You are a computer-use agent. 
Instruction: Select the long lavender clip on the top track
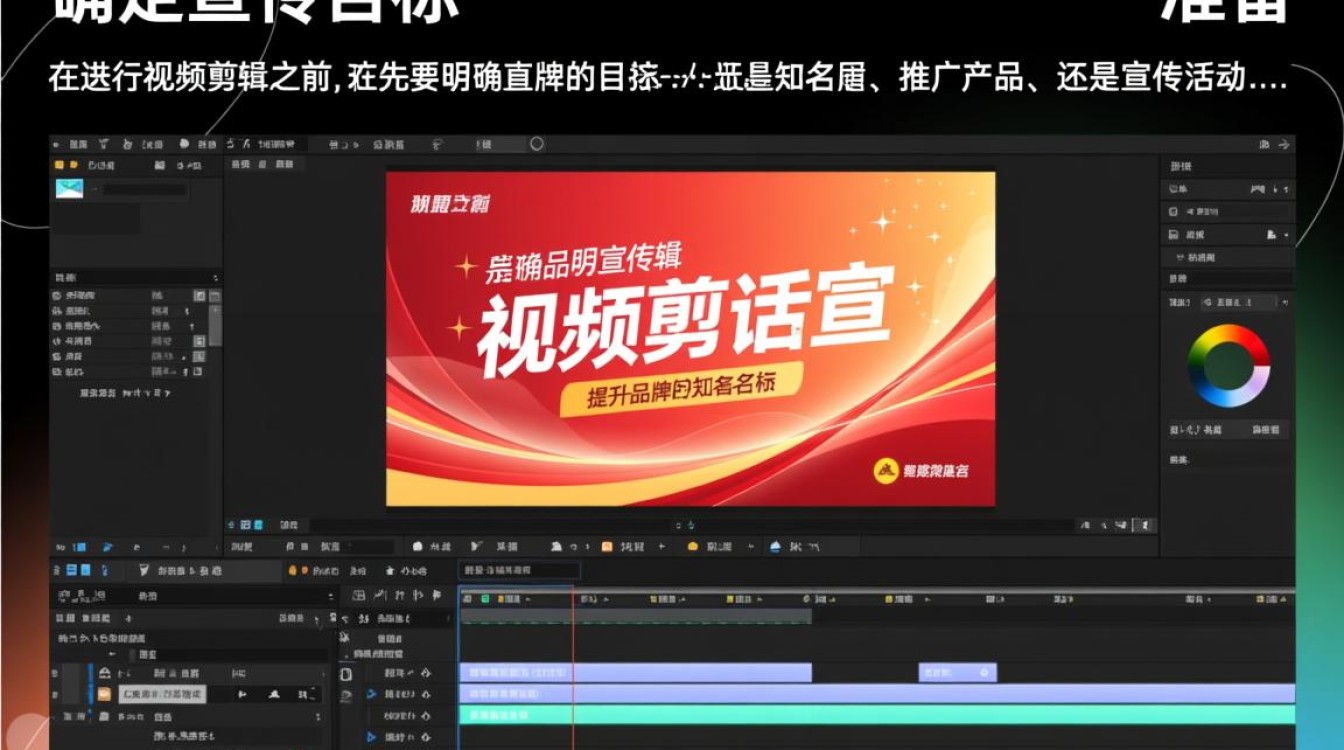pyautogui.click(x=635, y=673)
